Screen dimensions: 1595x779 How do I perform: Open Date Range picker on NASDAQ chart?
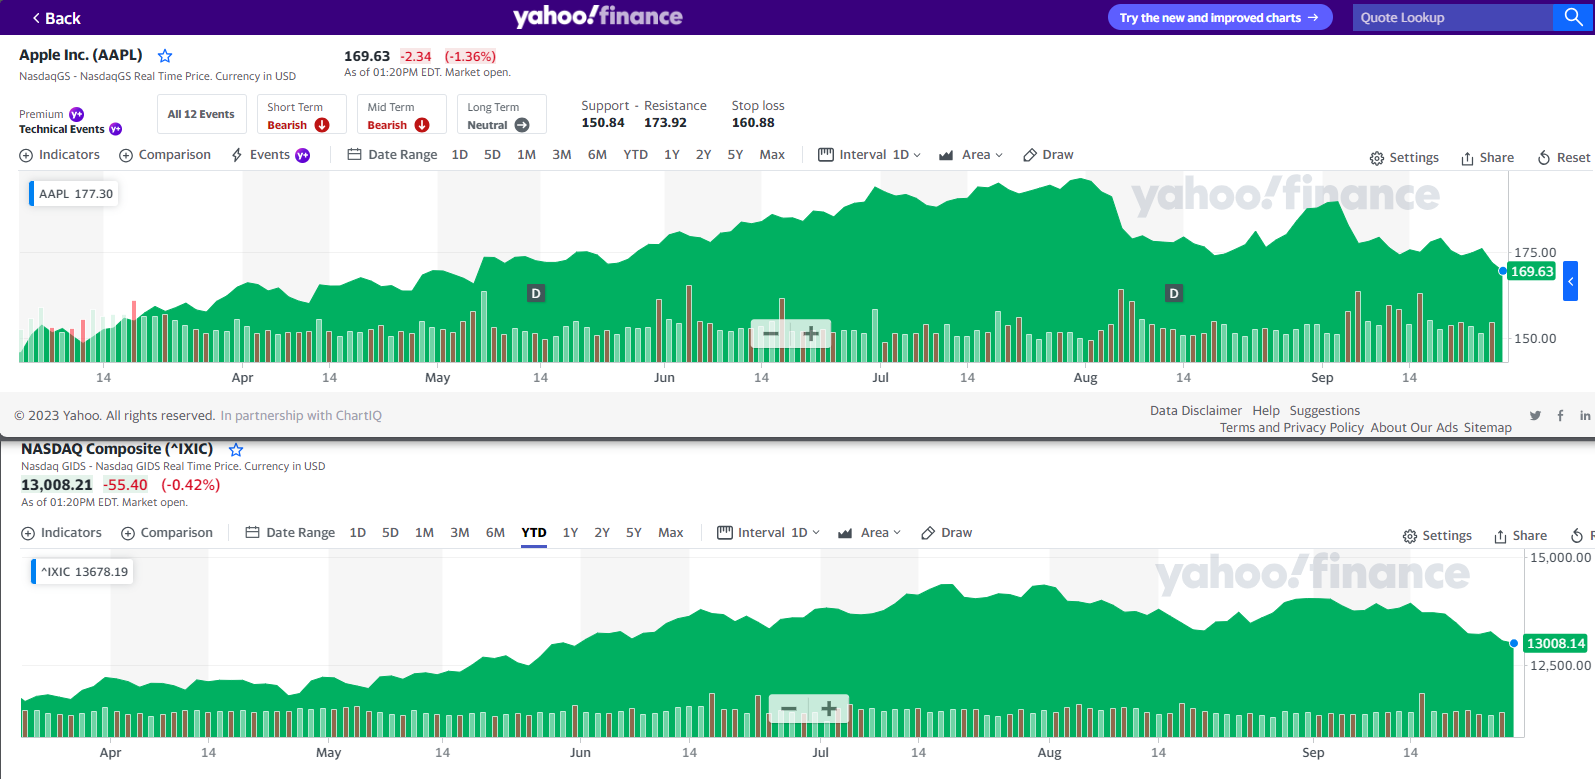click(x=290, y=533)
